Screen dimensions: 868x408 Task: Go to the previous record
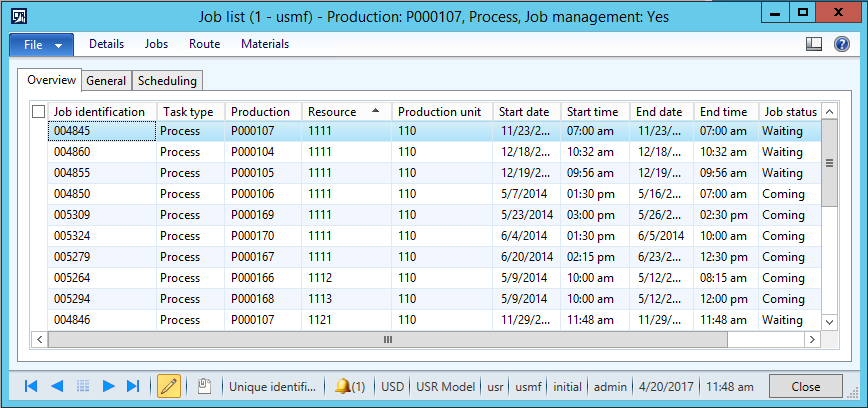tap(57, 386)
